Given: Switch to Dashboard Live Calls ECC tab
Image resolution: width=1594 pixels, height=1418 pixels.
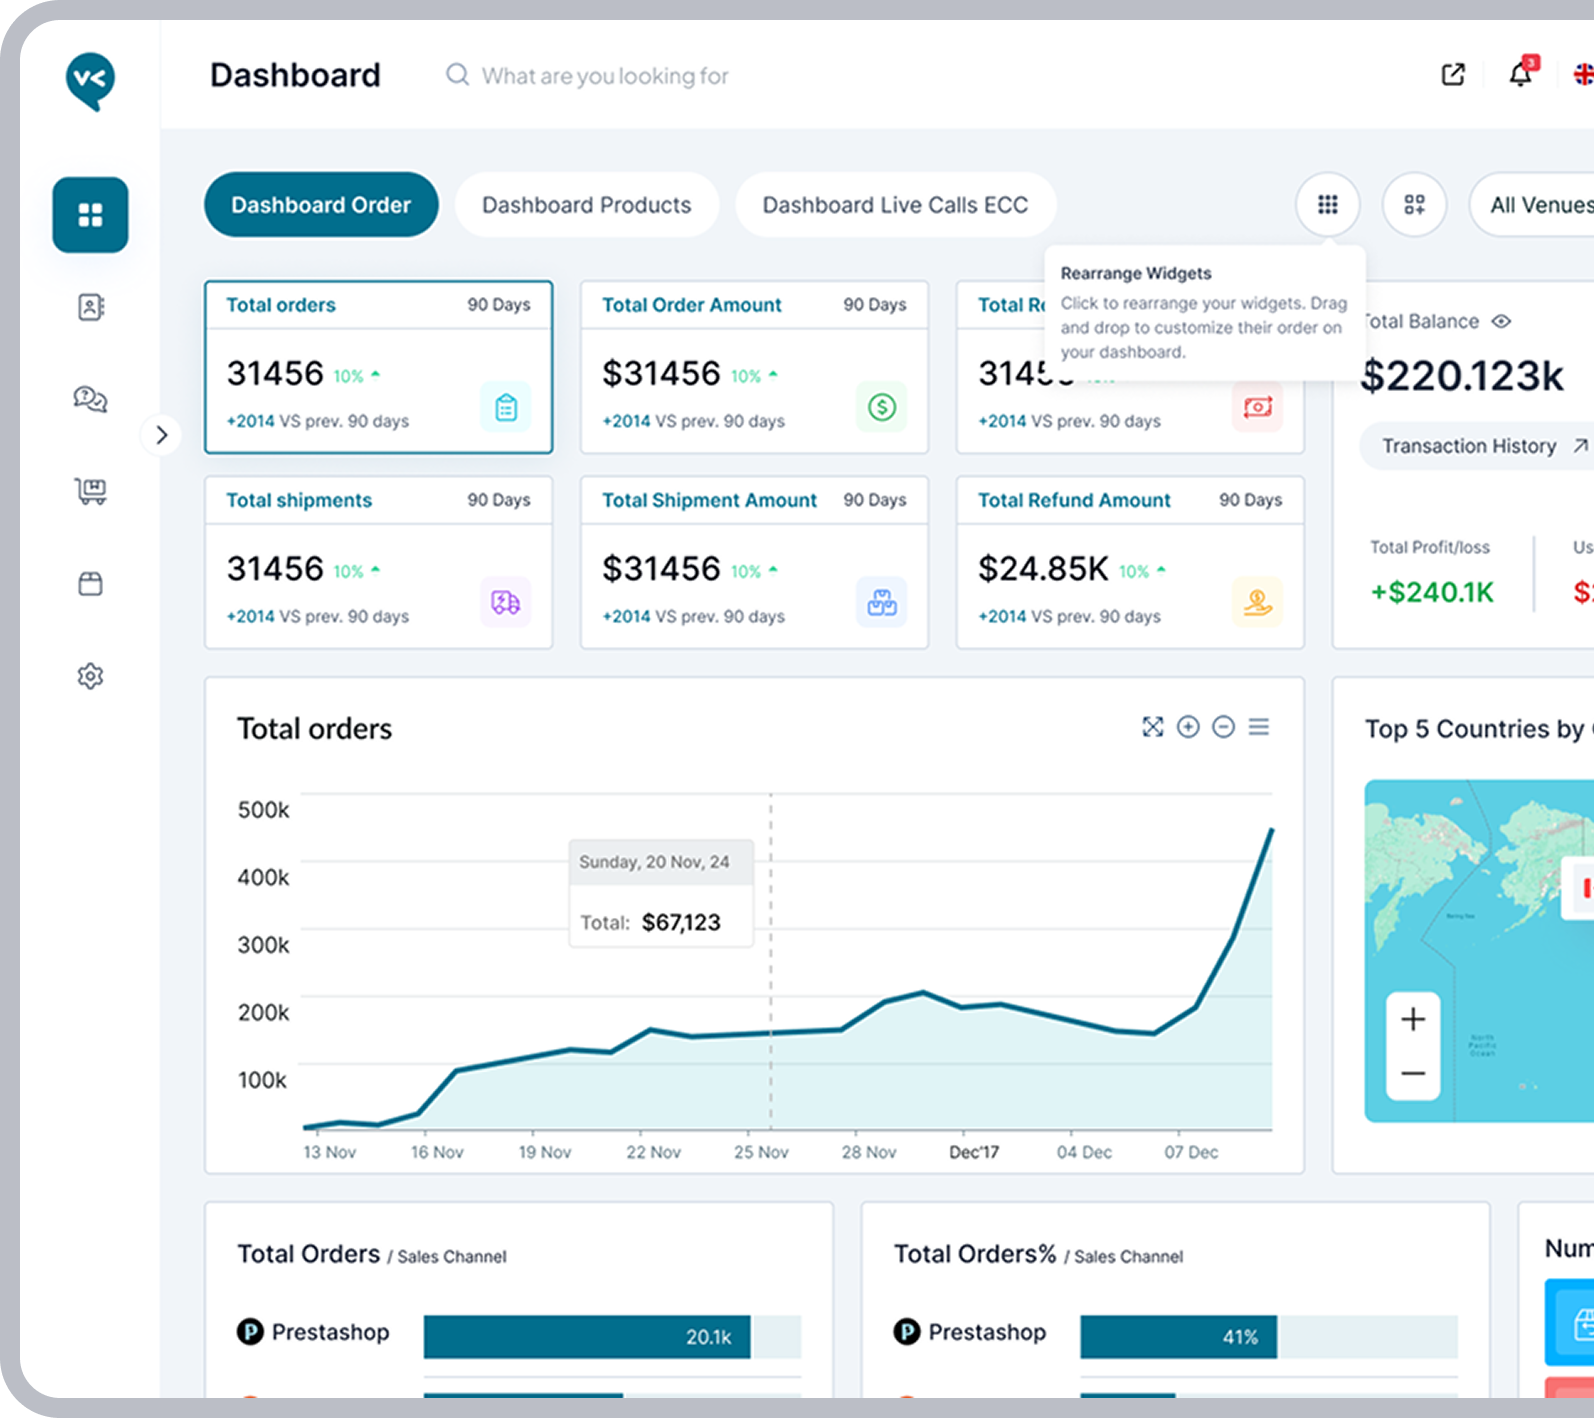Looking at the screenshot, I should (x=895, y=205).
